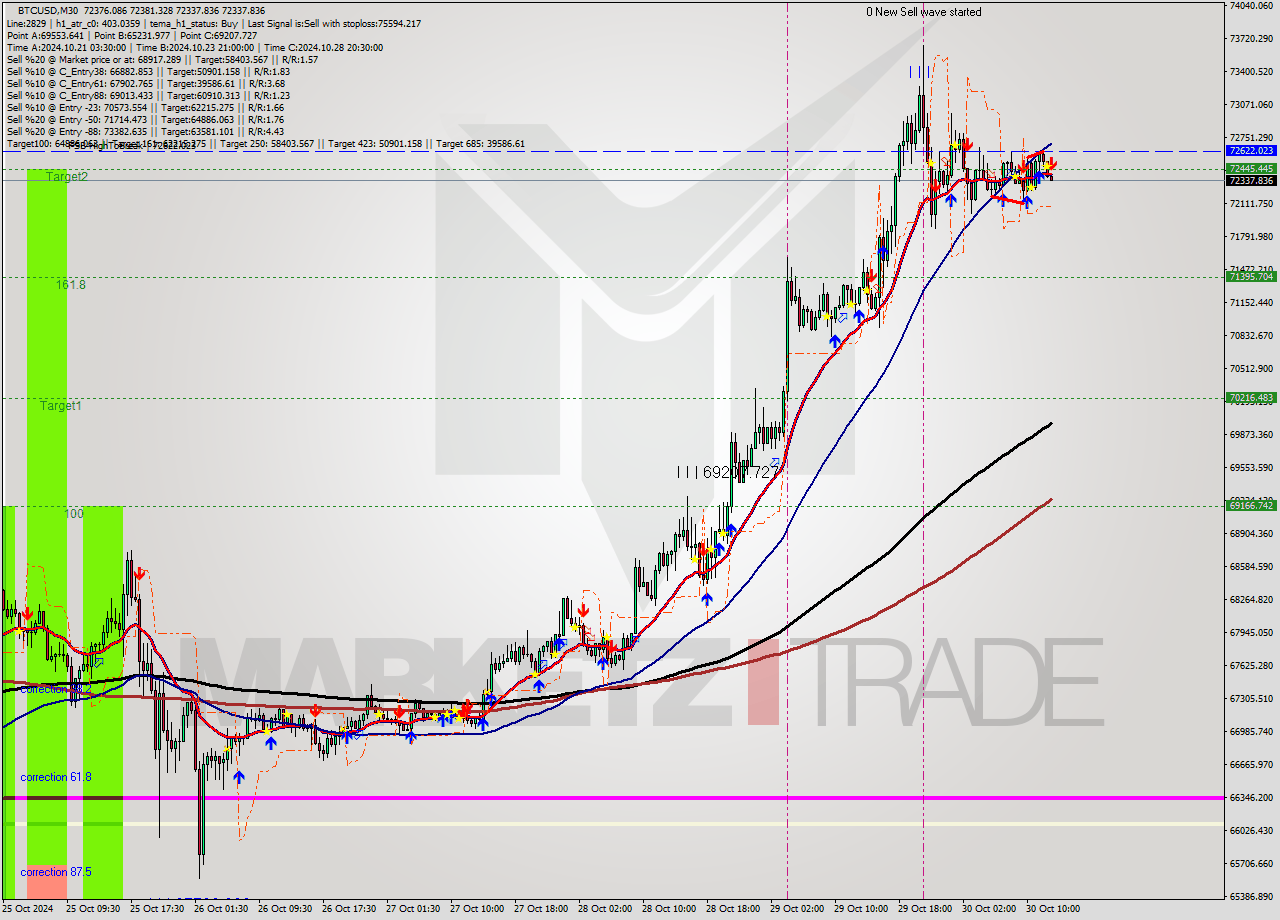1280x920 pixels.
Task: Click the 68904.360 price axis label
Action: point(1252,534)
